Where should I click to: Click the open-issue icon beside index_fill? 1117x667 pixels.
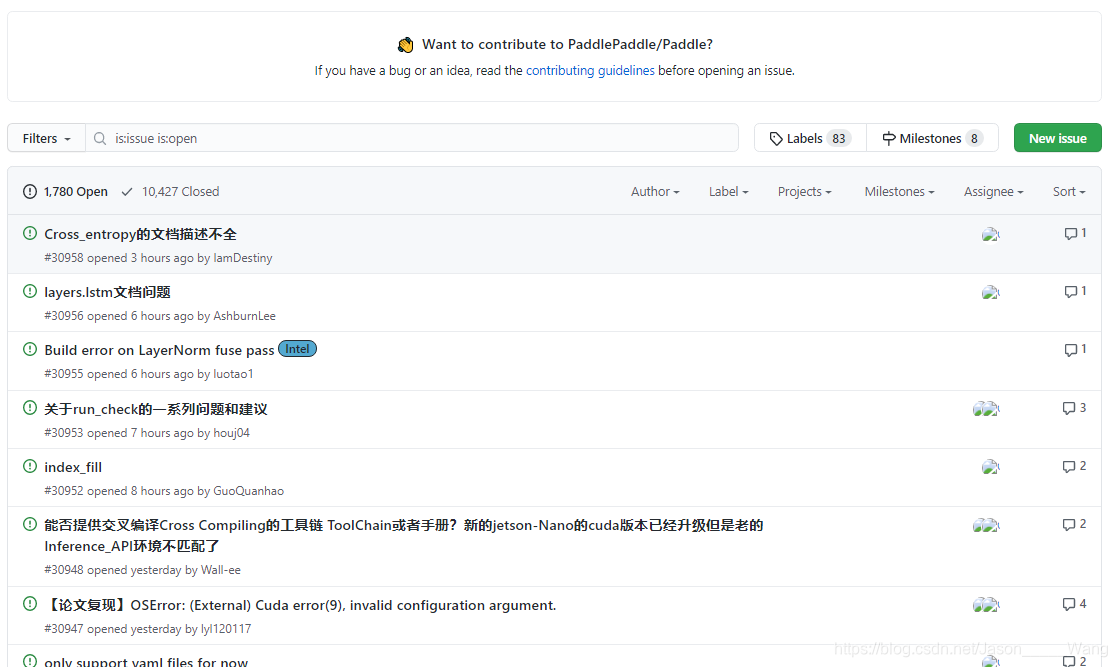click(x=30, y=466)
